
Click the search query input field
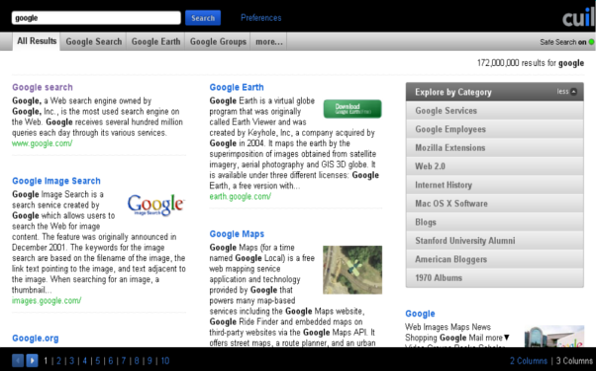click(96, 18)
